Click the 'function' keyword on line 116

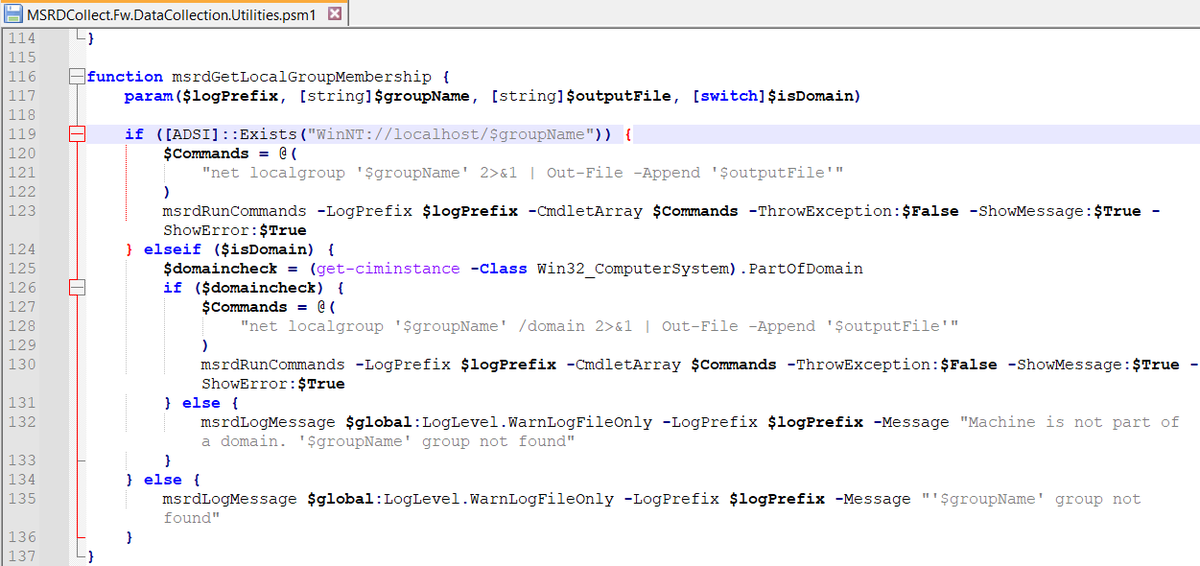pyautogui.click(x=125, y=77)
